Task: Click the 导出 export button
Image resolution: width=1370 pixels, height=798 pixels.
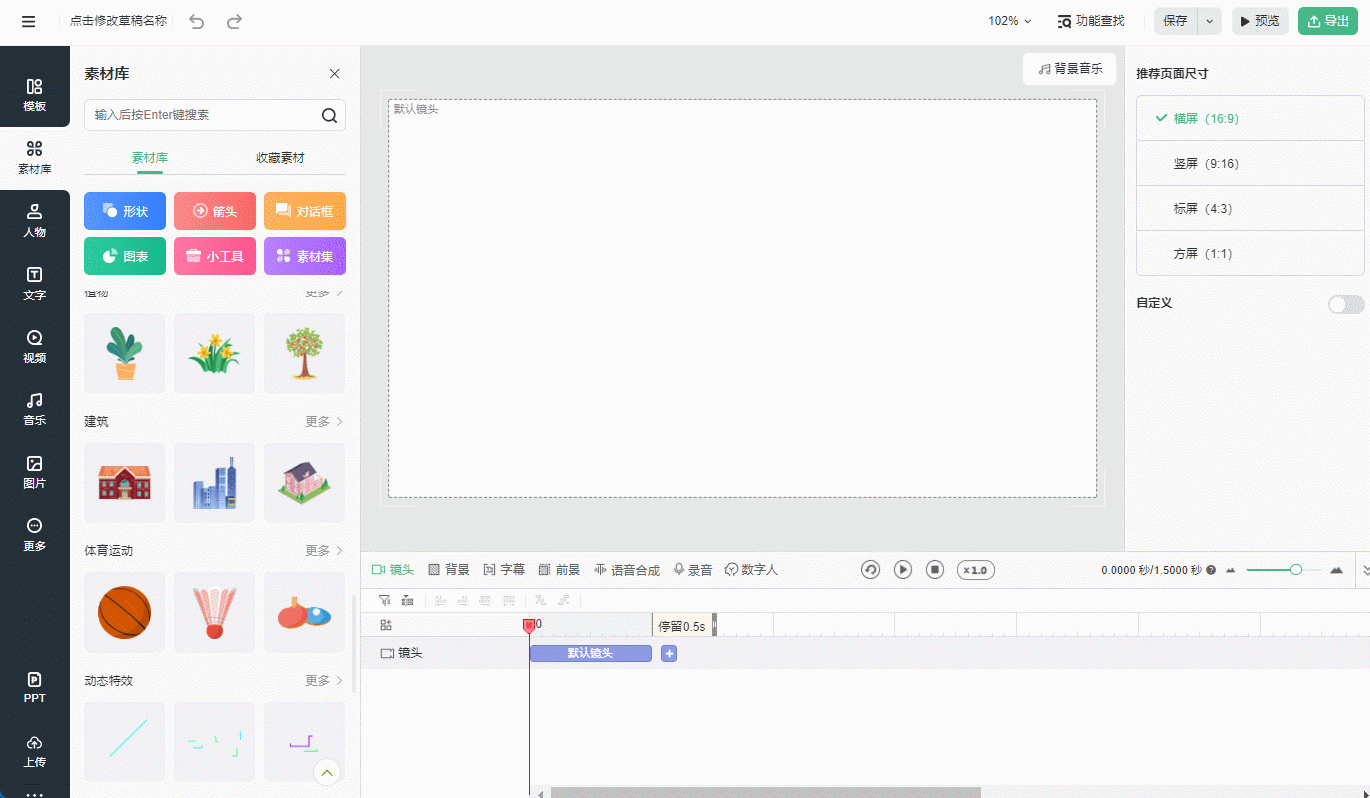Action: [1328, 21]
